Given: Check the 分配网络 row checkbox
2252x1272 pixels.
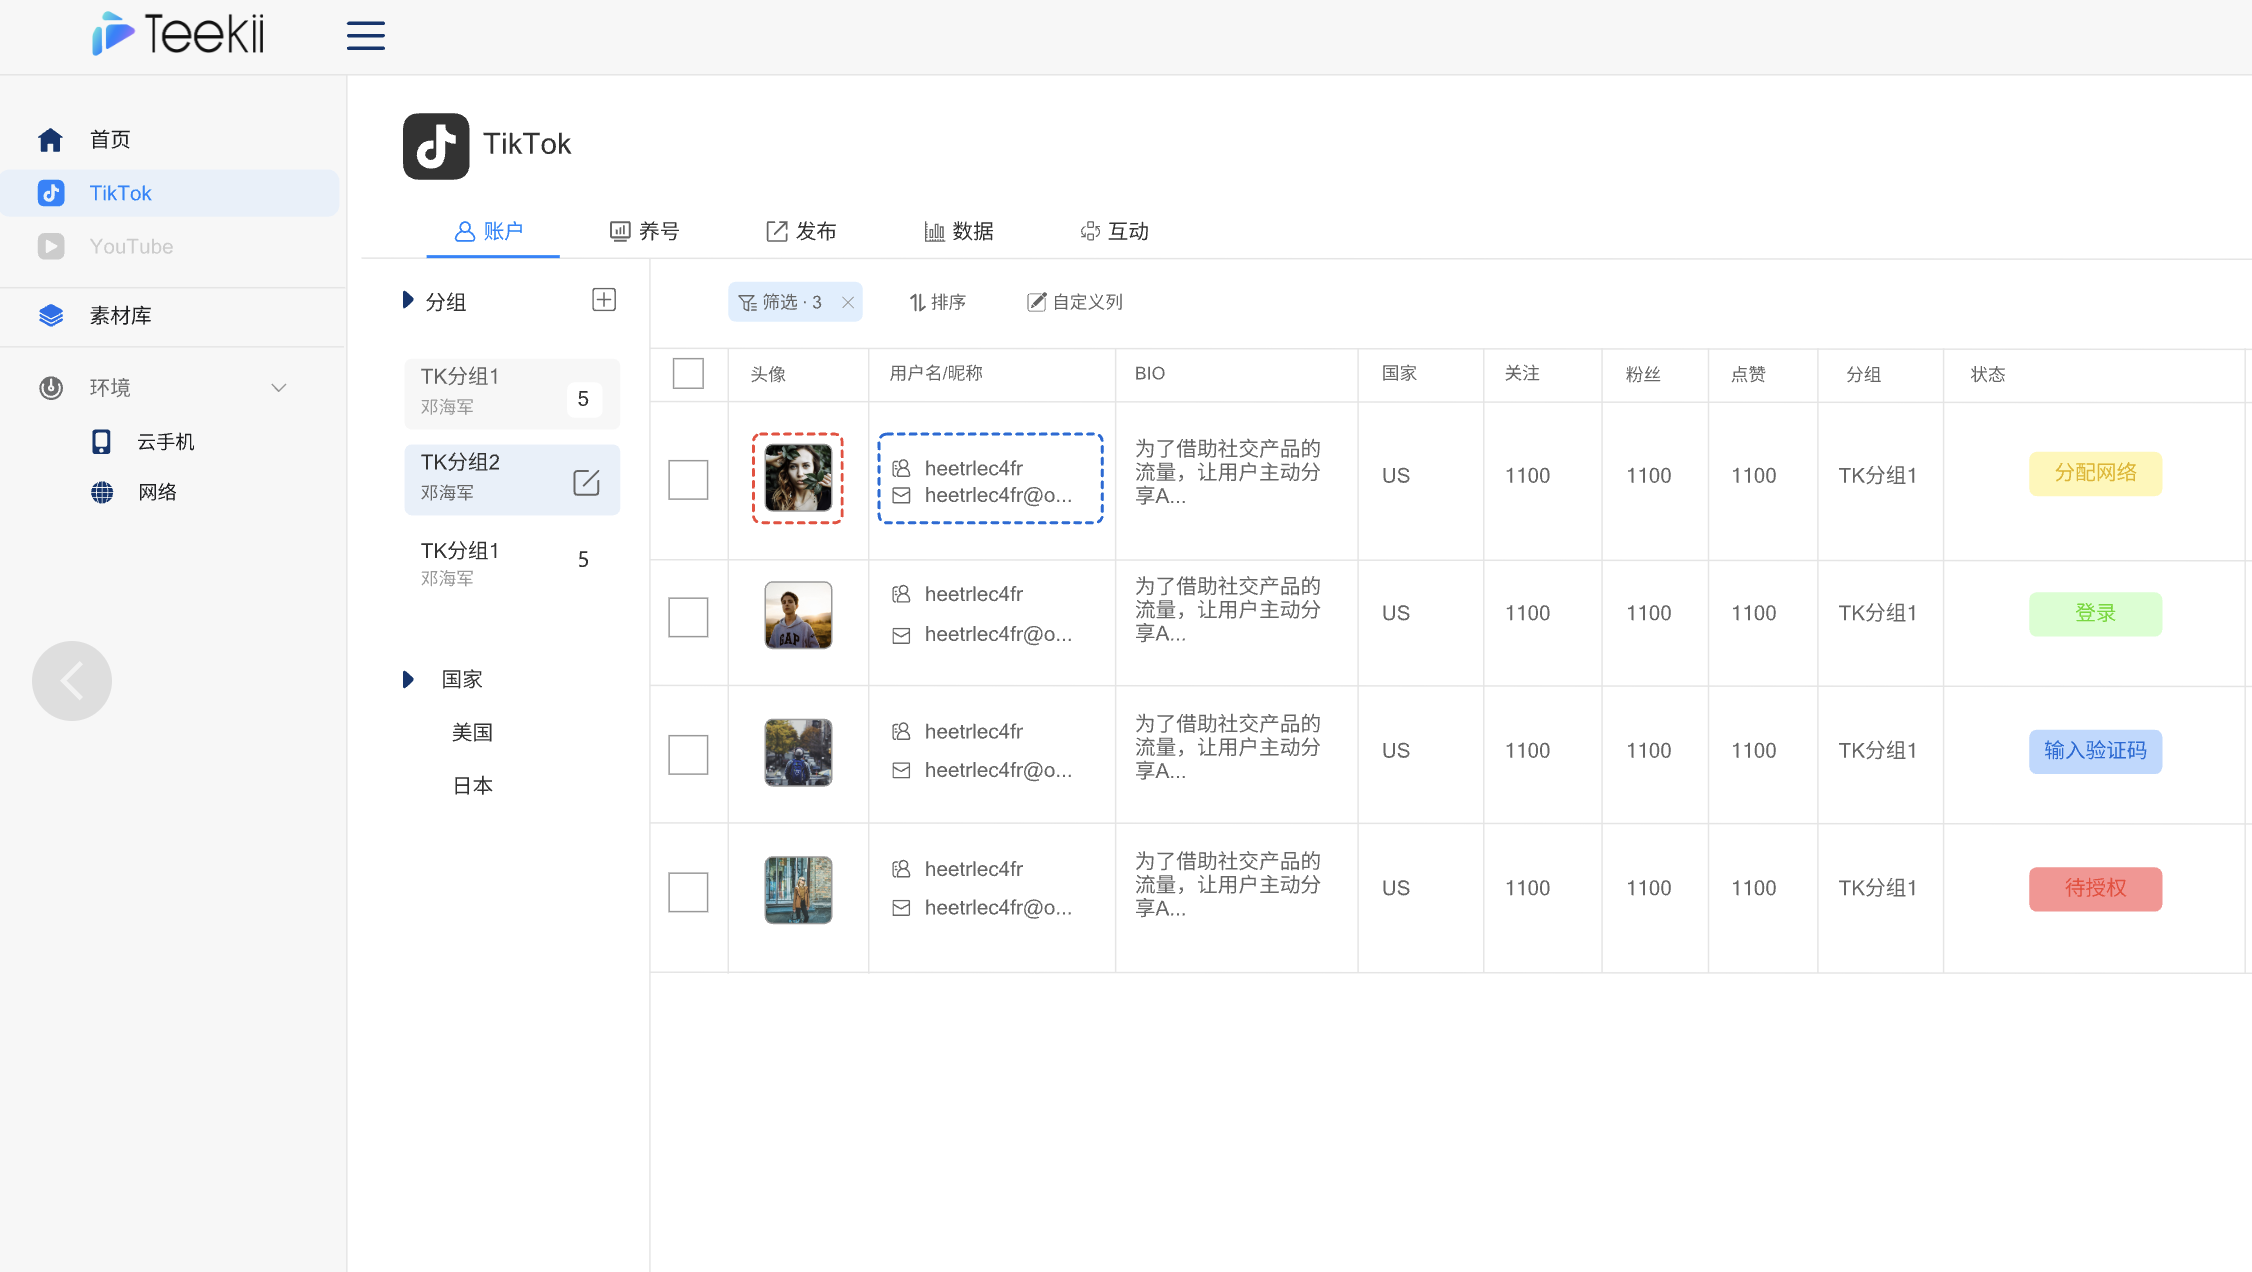Looking at the screenshot, I should [x=688, y=480].
